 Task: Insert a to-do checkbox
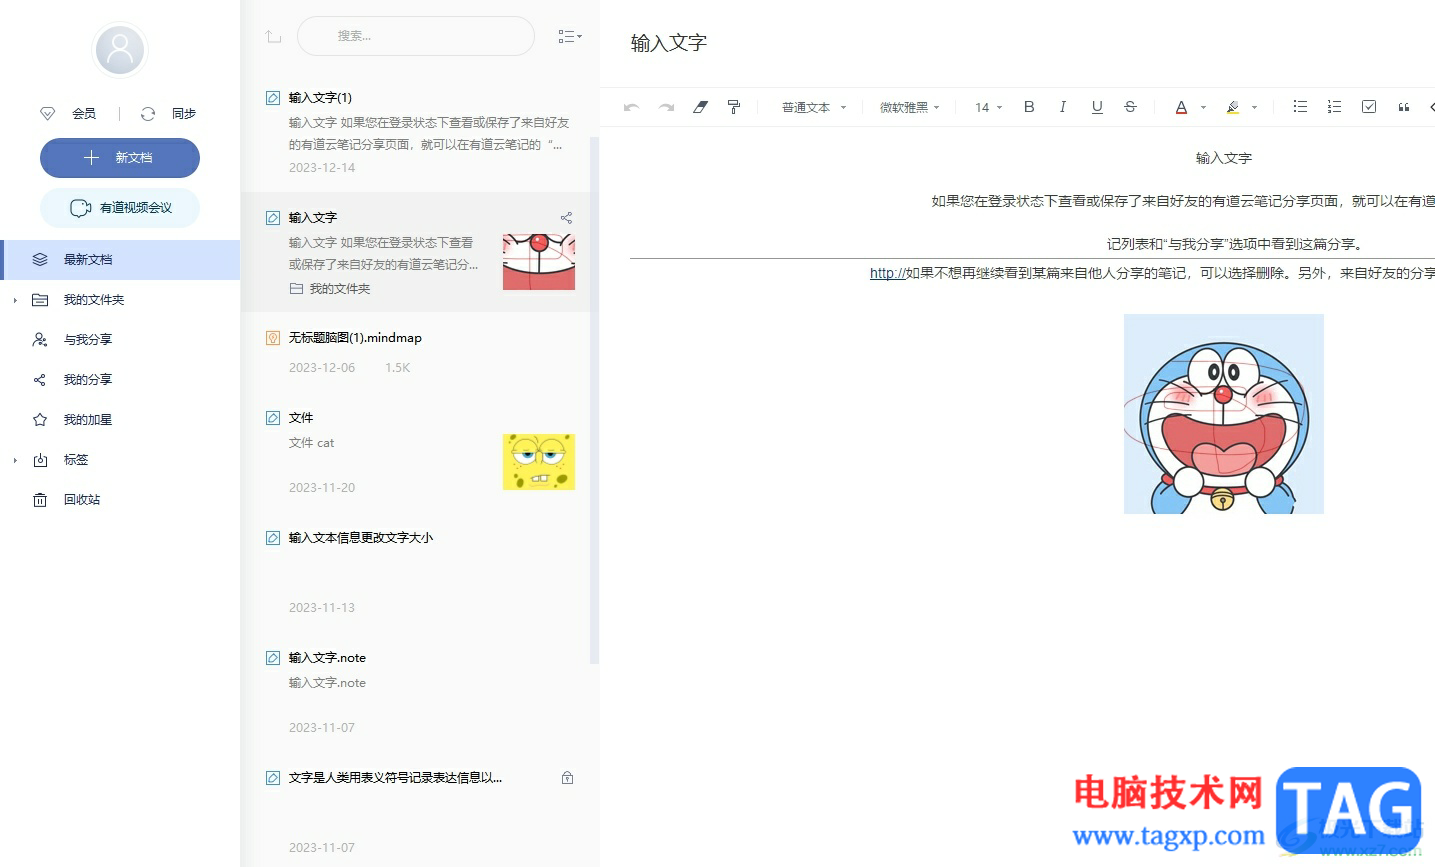coord(1369,107)
